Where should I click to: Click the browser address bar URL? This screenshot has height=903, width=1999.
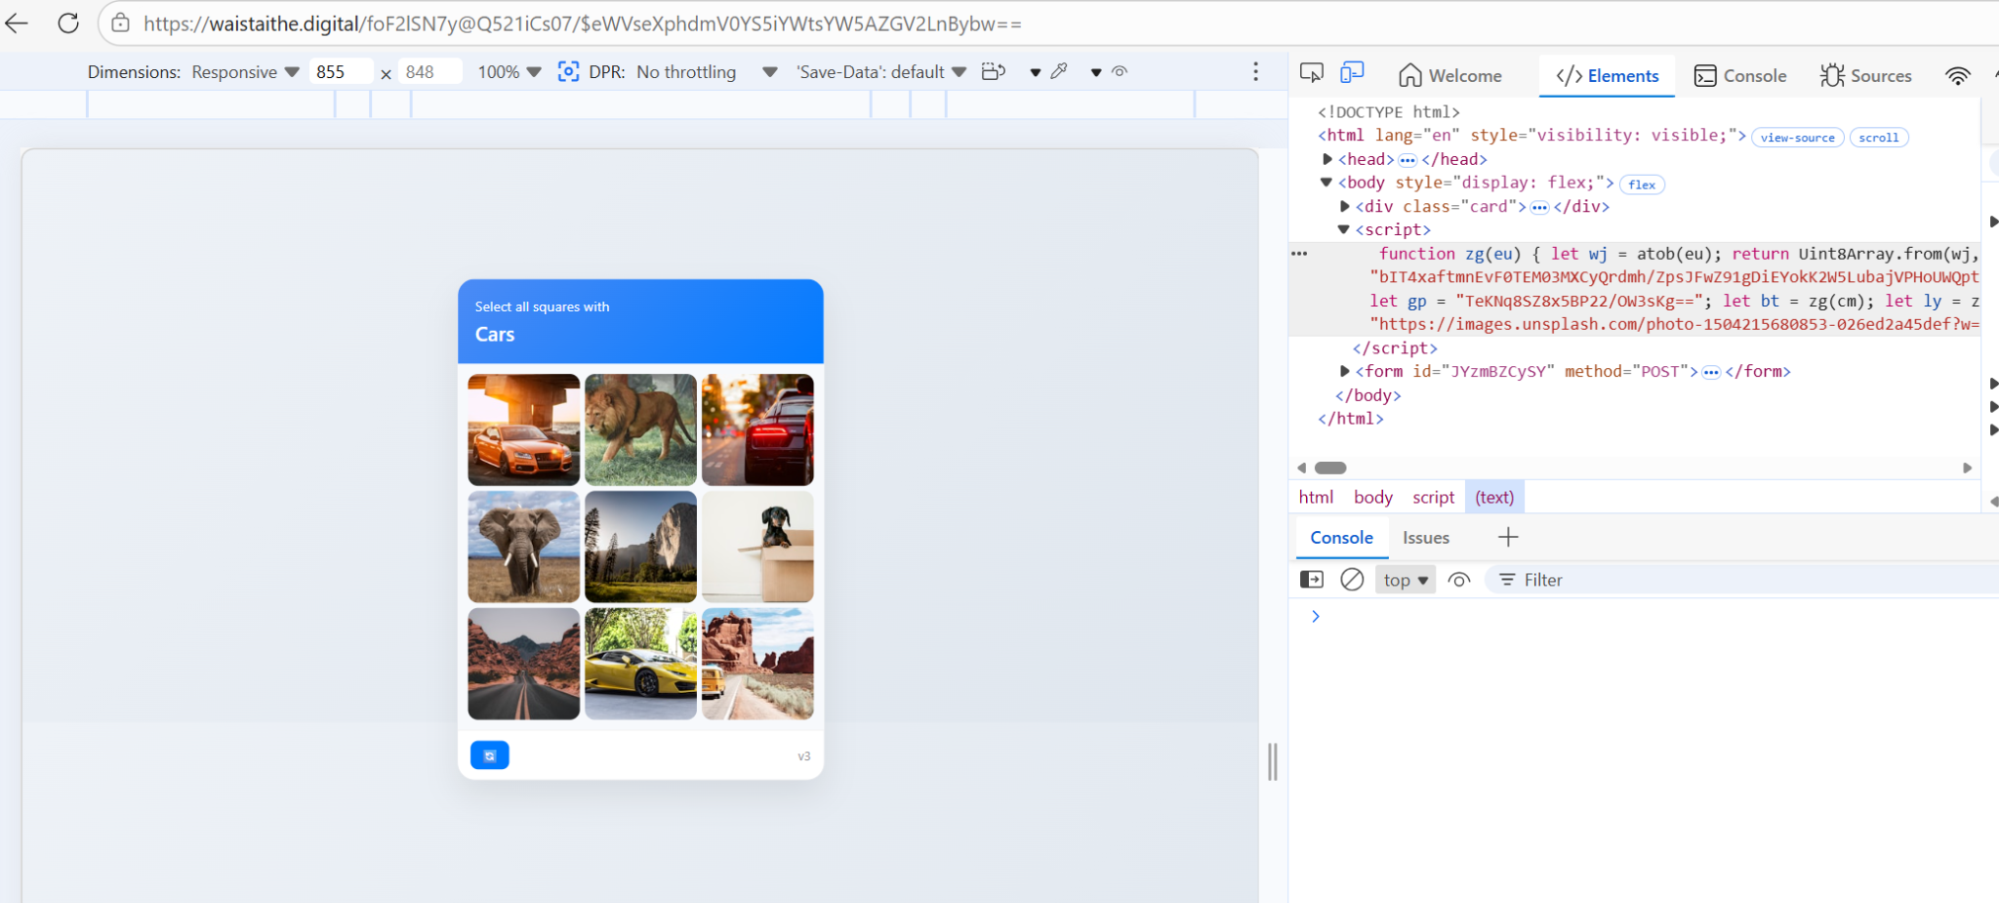coord(582,23)
